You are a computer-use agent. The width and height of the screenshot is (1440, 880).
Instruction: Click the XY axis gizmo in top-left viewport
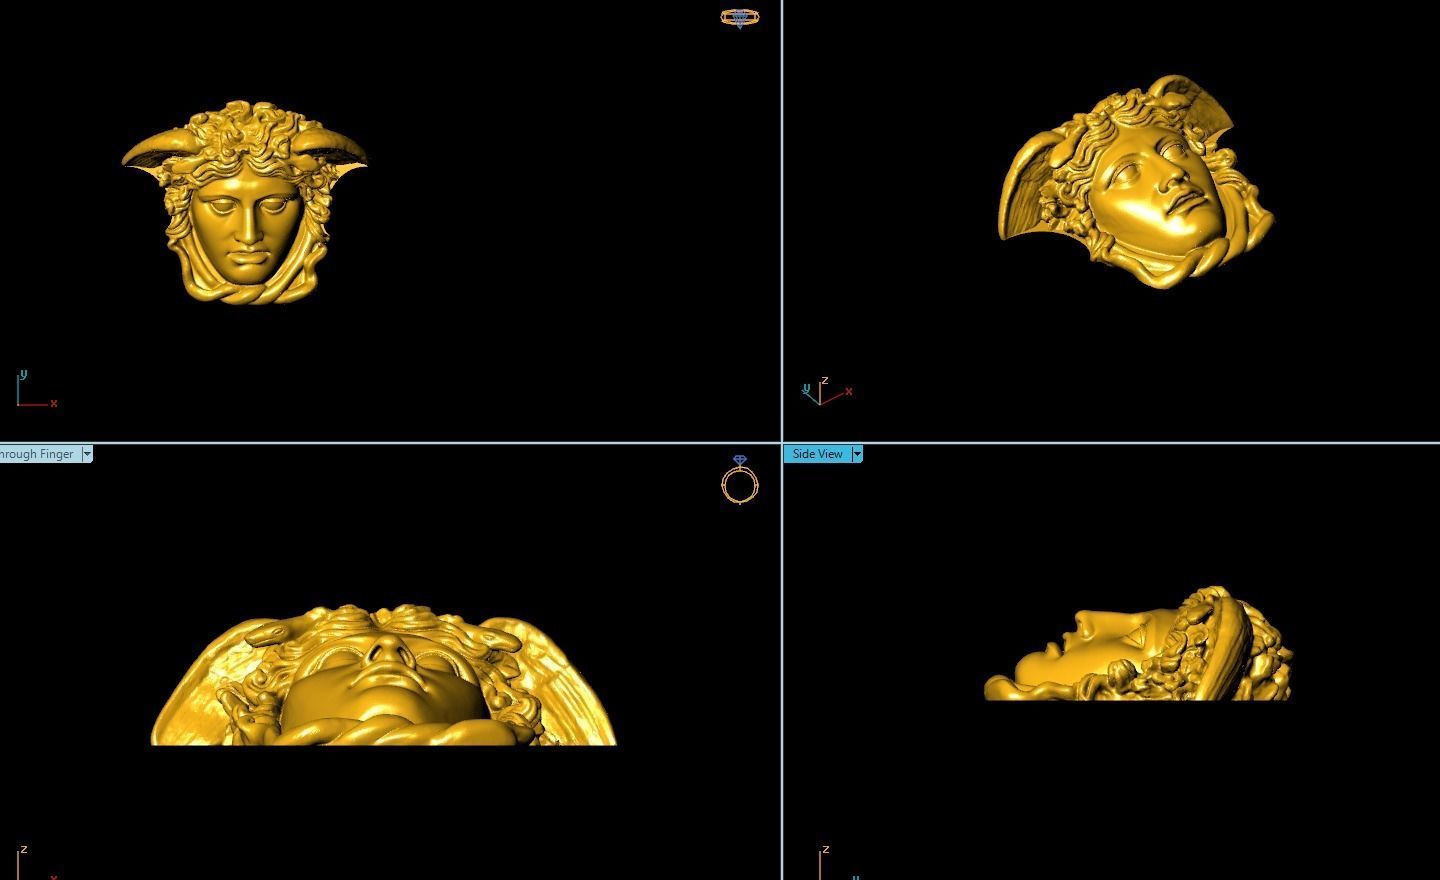[x=36, y=389]
